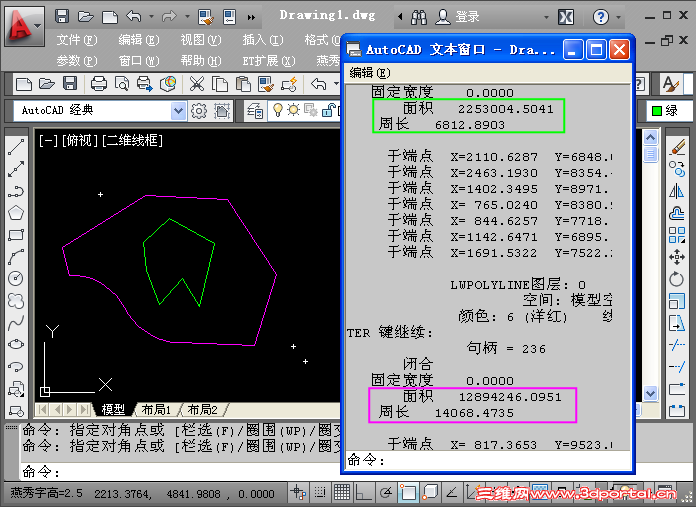Open the Help dropdown arrow in title bar
This screenshot has height=507, width=696.
tap(618, 17)
